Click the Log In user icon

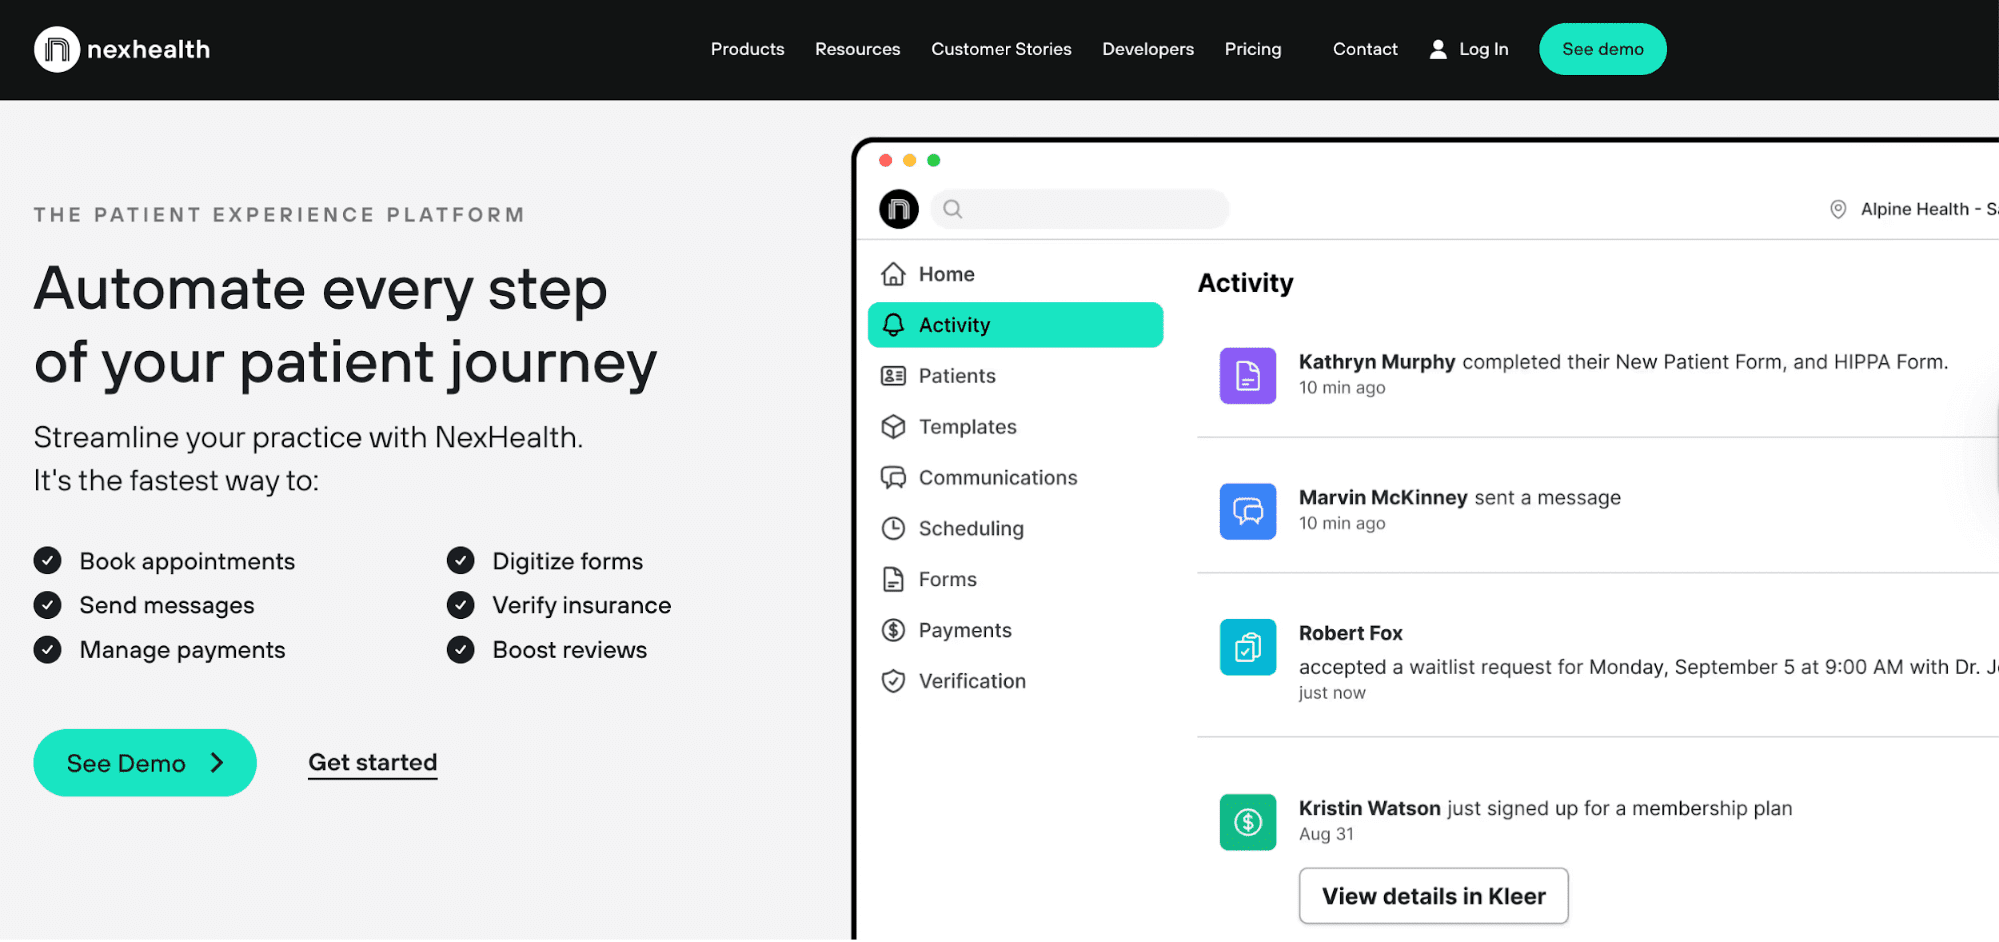(1438, 49)
